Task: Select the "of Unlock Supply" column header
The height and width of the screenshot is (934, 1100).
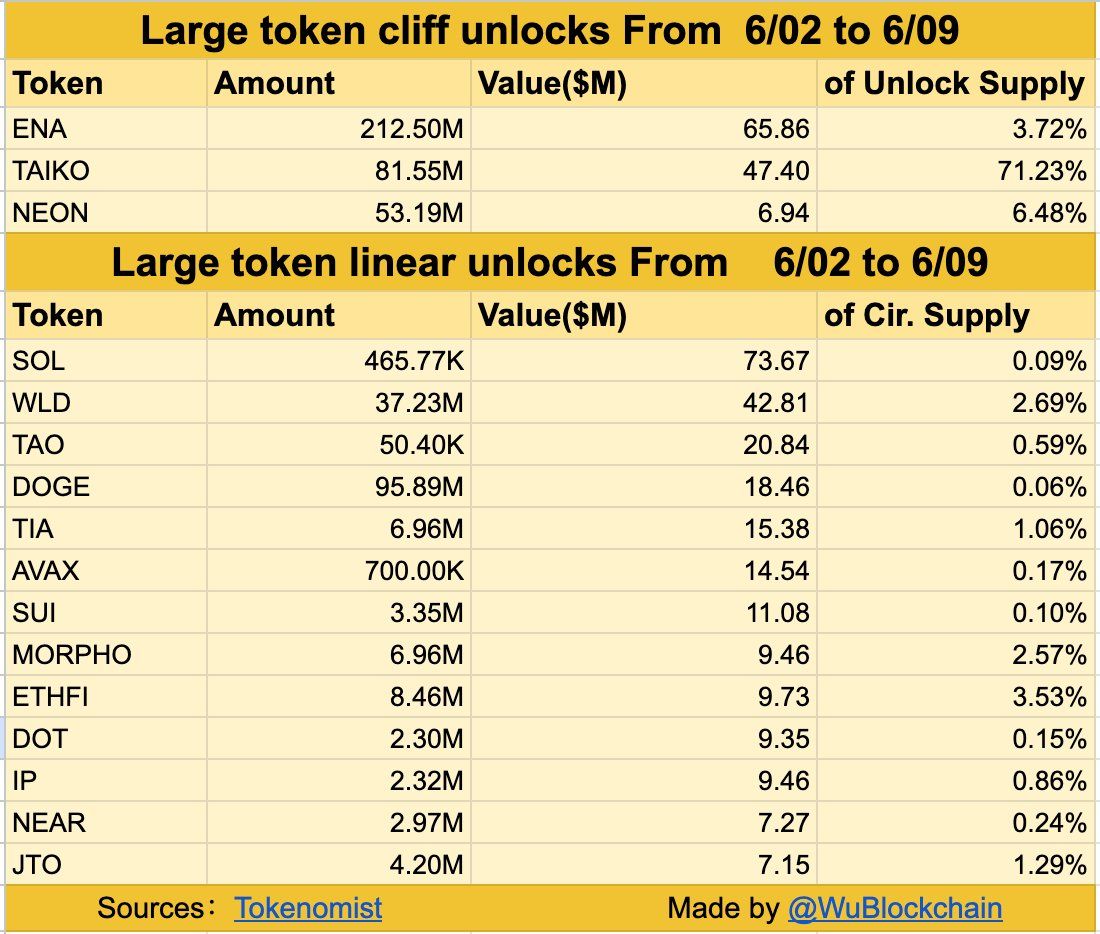Action: [954, 84]
